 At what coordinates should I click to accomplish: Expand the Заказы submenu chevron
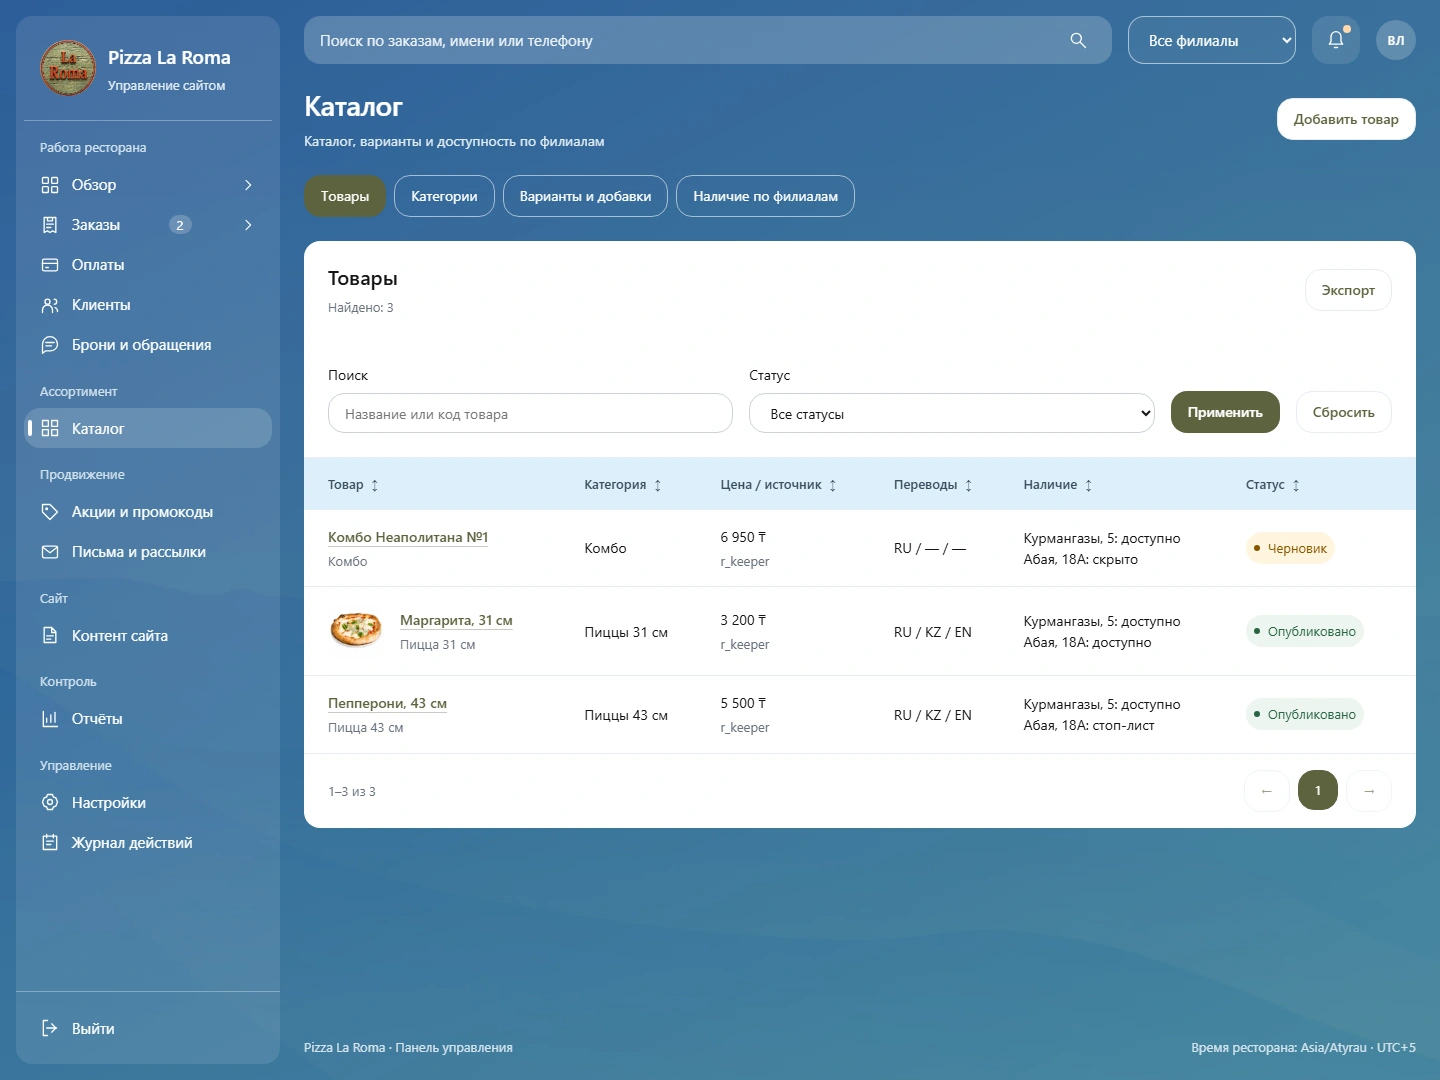[248, 225]
